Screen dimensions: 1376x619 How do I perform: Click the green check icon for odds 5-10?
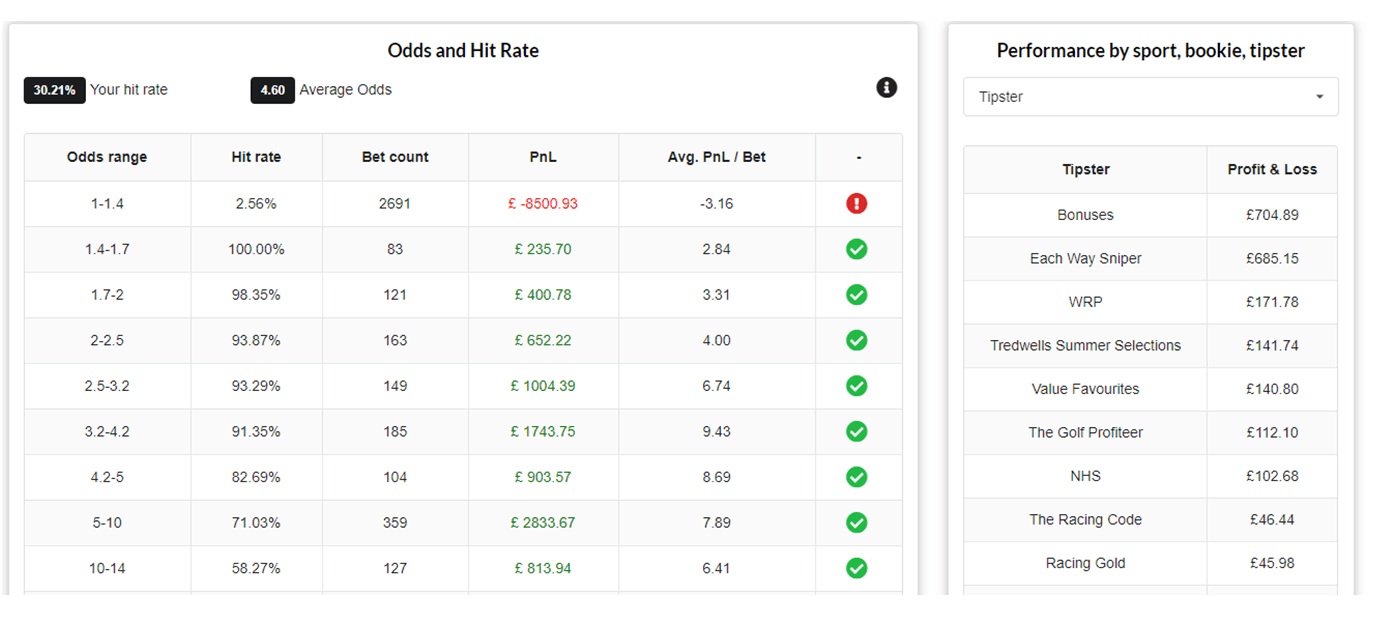(x=856, y=522)
